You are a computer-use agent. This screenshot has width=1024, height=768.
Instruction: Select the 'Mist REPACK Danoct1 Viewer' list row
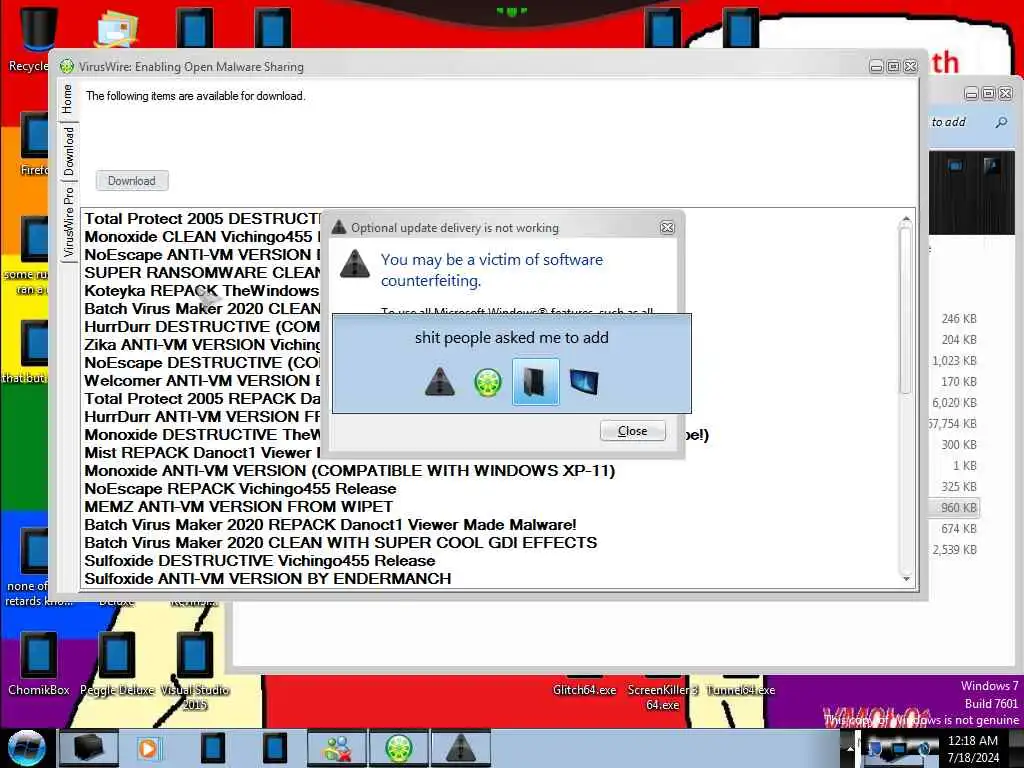click(202, 453)
